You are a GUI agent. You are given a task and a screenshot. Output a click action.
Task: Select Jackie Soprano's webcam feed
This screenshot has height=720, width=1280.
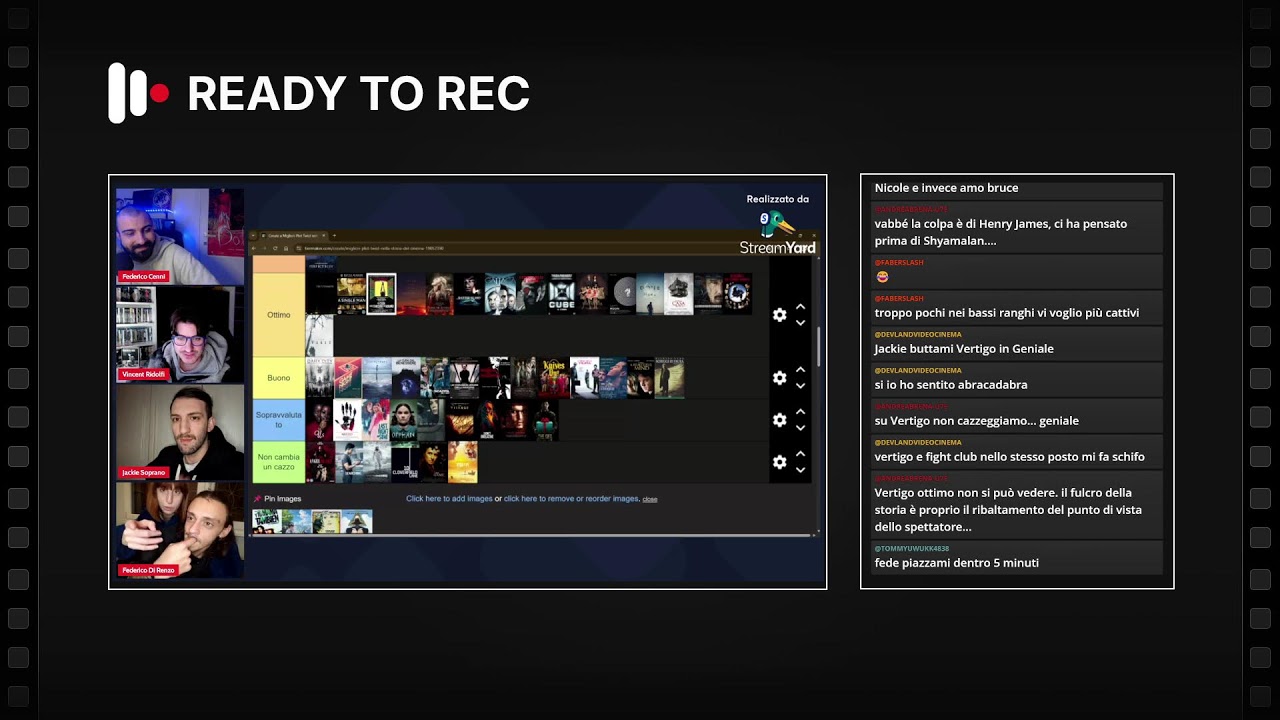[x=180, y=433]
